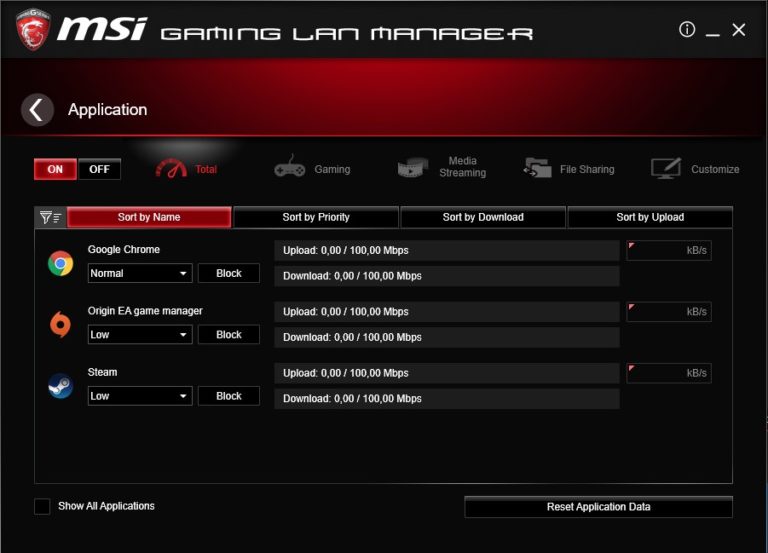Screen dimensions: 768x553
Task: Switch to Gaming mode label
Action: click(x=332, y=169)
